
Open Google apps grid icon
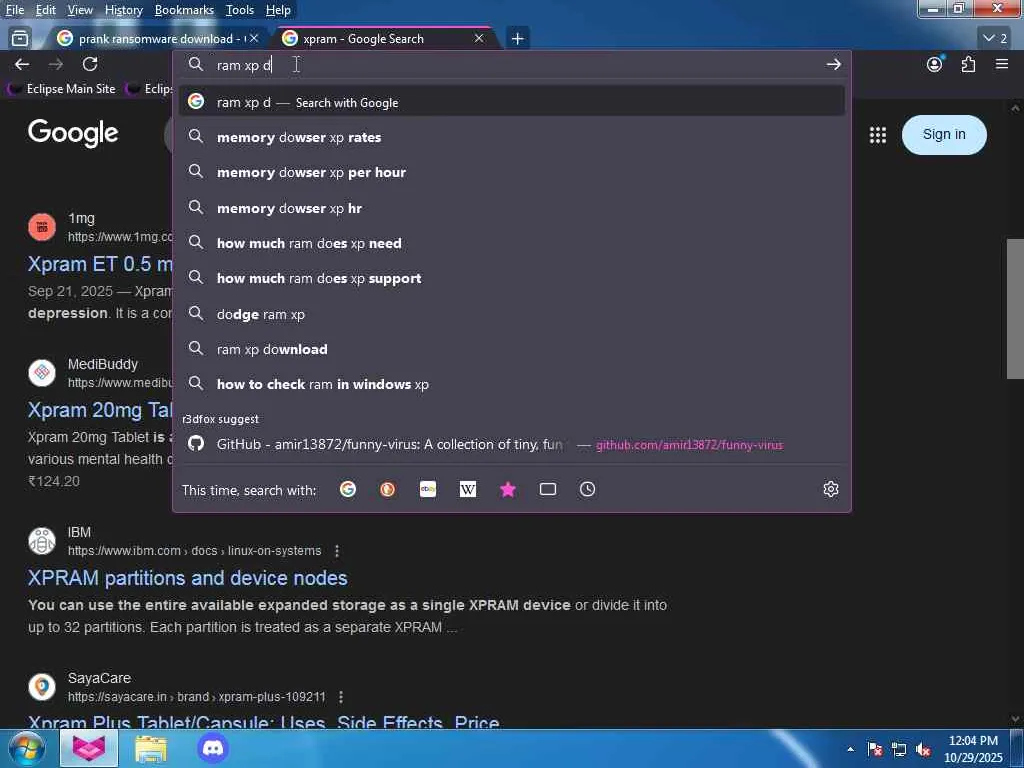coord(878,135)
